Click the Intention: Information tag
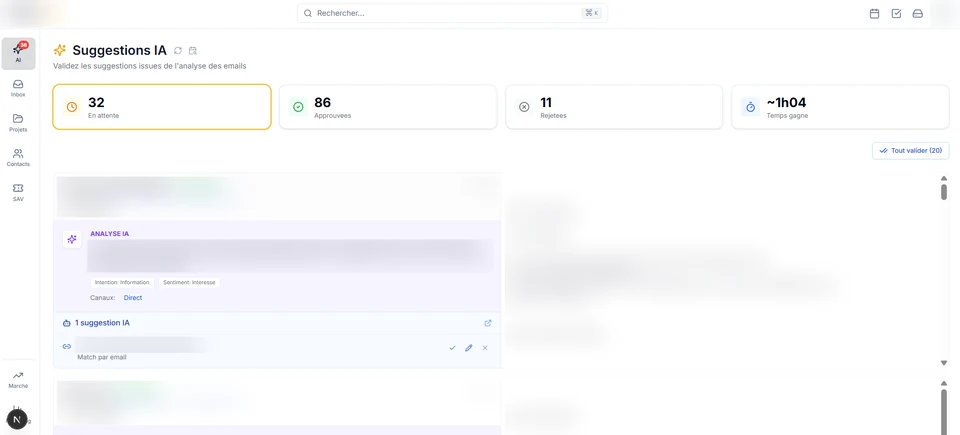The image size is (960, 435). click(x=122, y=282)
